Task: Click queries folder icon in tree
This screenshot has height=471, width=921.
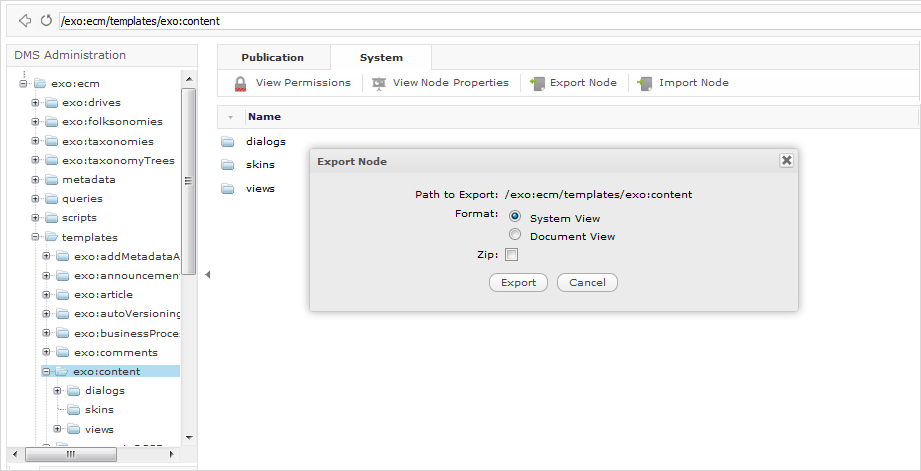Action: 52,199
